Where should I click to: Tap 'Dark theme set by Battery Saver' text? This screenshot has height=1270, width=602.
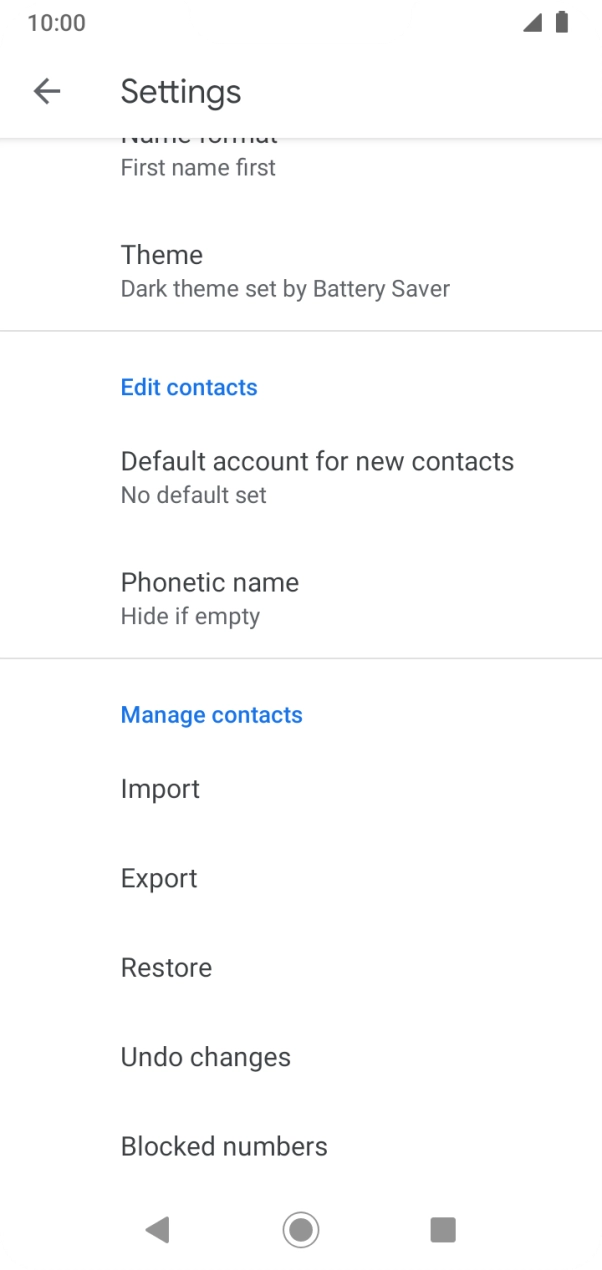coord(285,289)
